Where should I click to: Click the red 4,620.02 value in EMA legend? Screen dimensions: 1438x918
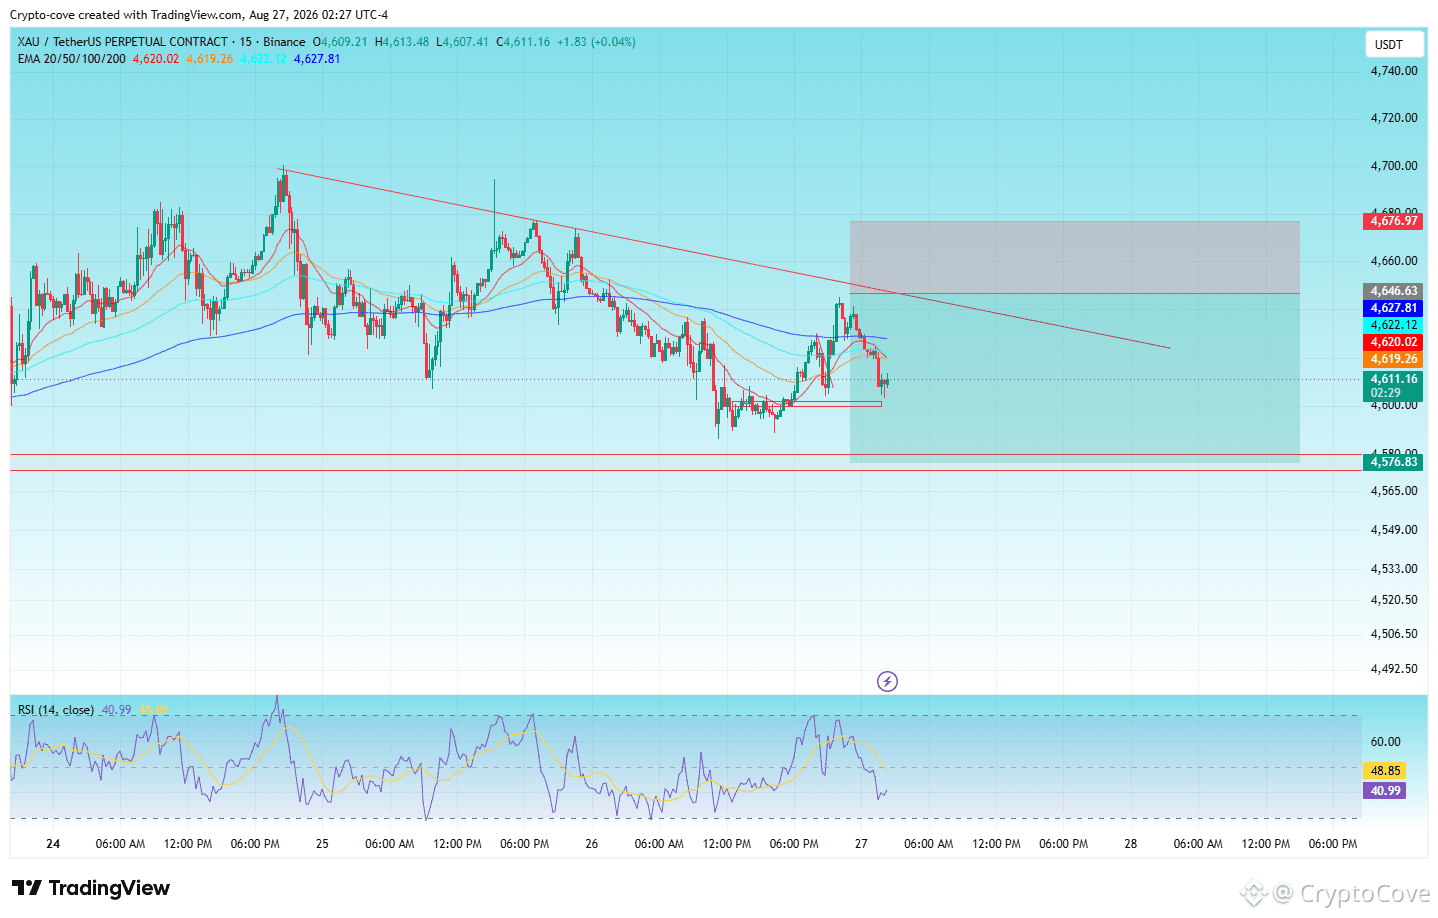(x=156, y=59)
